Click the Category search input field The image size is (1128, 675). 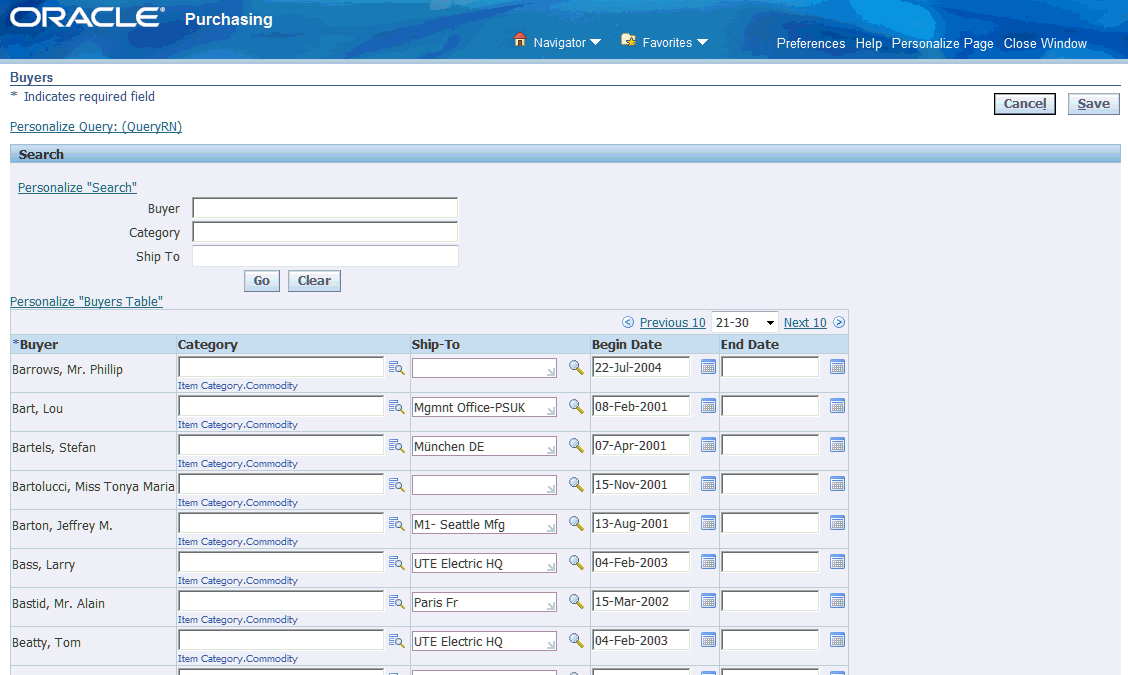pos(325,232)
